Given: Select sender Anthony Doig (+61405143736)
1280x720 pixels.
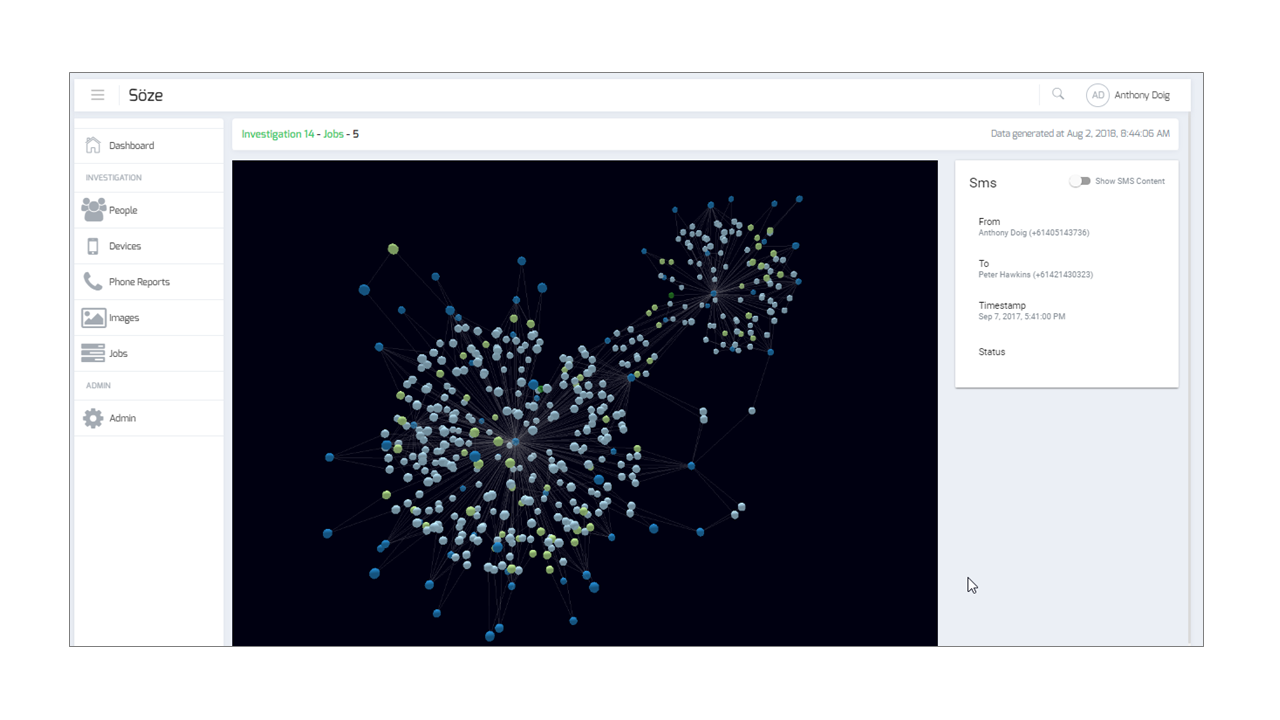Looking at the screenshot, I should [1033, 233].
